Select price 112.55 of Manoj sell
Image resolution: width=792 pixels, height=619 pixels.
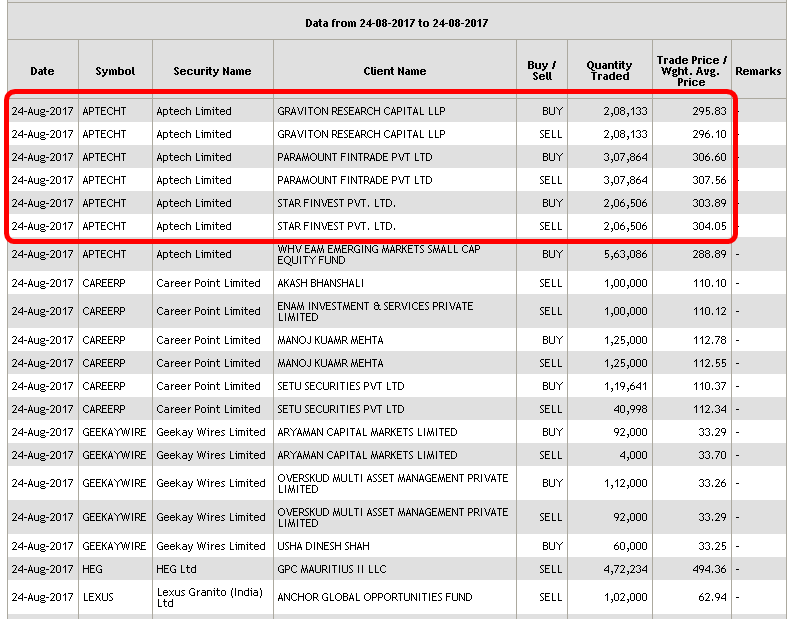pos(709,363)
